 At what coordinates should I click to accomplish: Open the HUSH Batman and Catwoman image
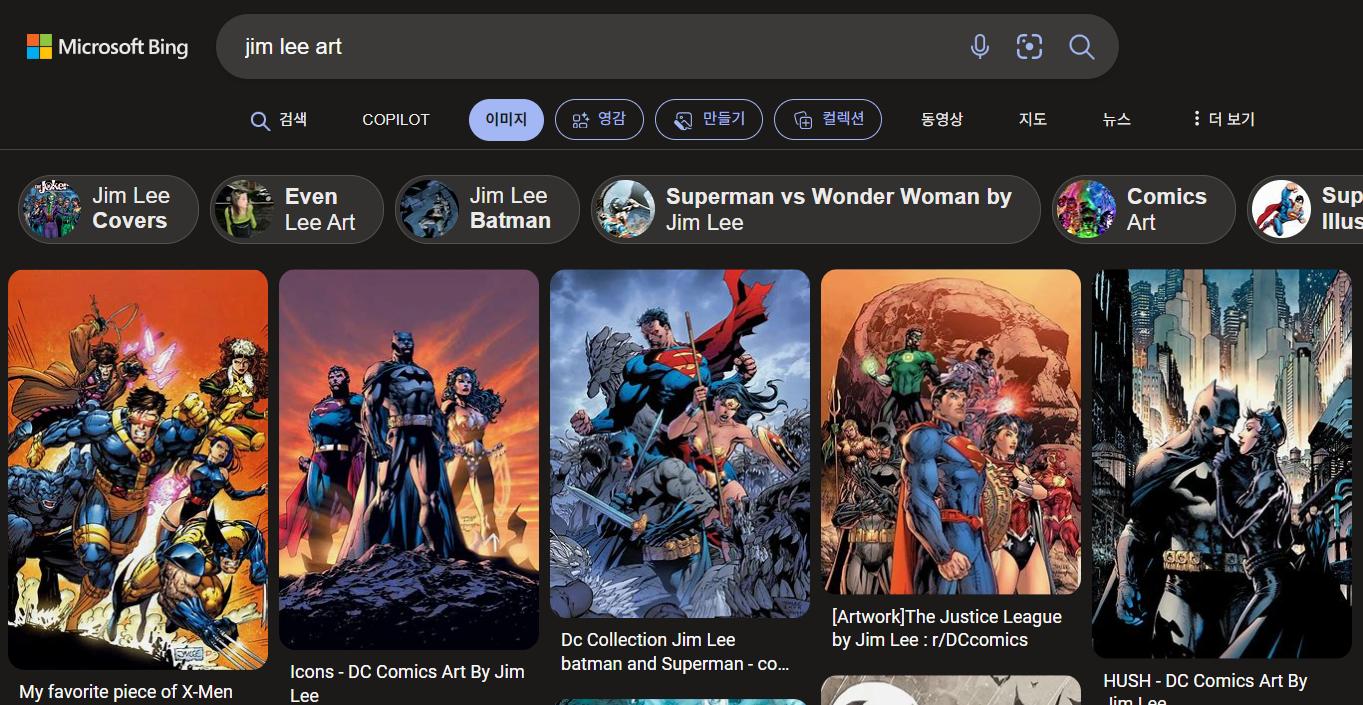(x=1222, y=464)
